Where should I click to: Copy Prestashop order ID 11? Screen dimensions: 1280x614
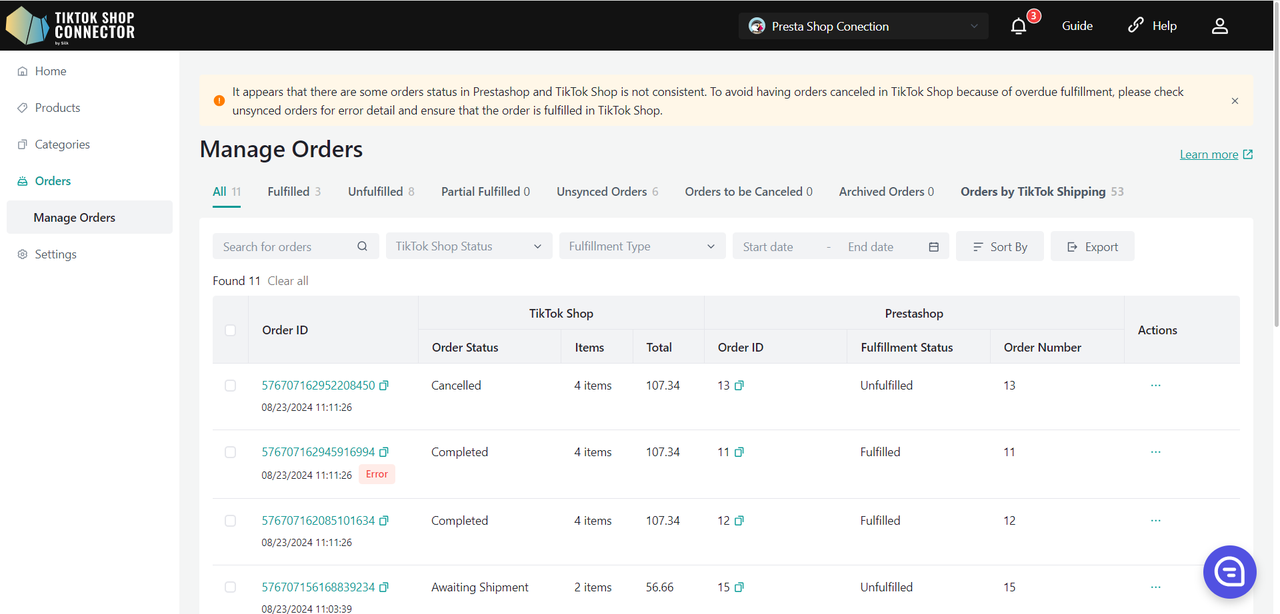[x=739, y=453]
